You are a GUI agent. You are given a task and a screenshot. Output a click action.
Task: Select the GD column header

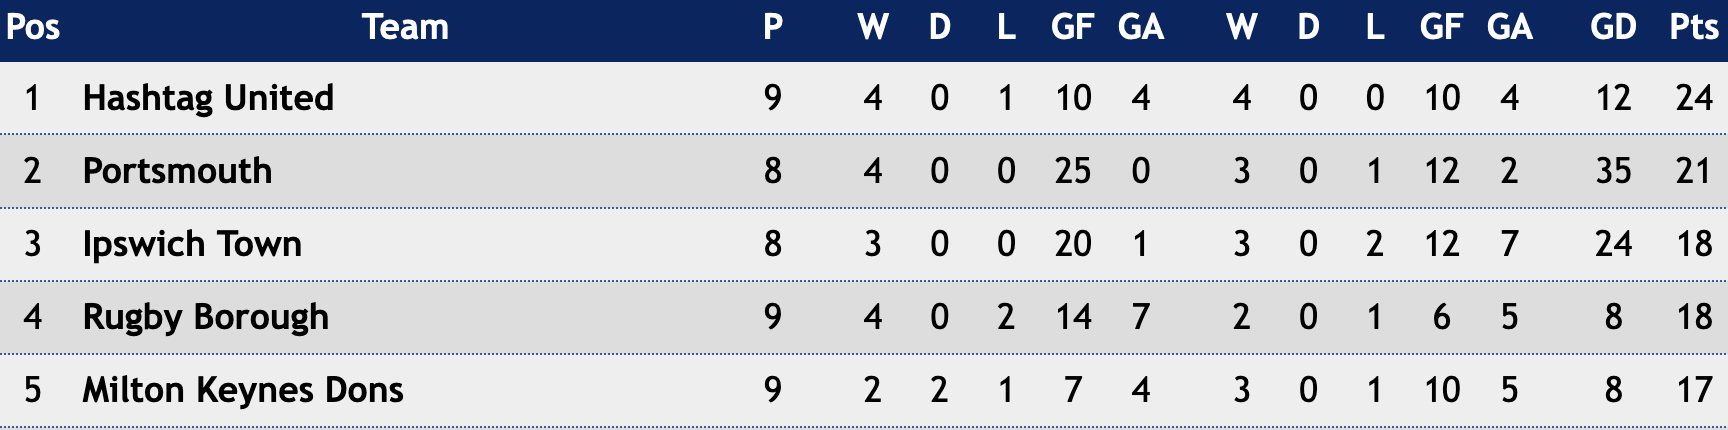click(1613, 27)
